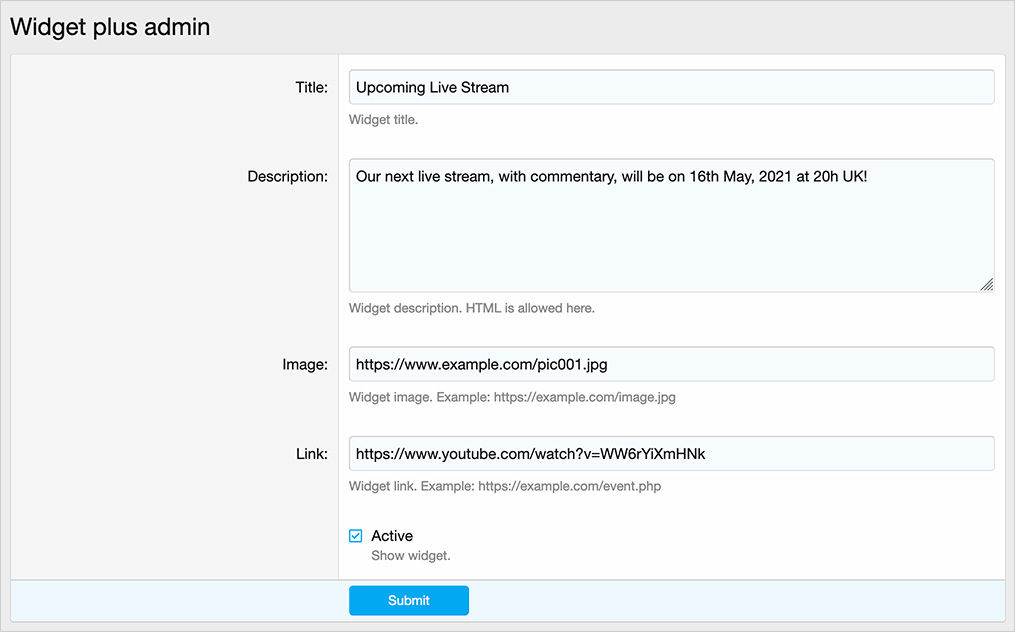Click the "Description:" field label
The image size is (1015, 632).
287,177
